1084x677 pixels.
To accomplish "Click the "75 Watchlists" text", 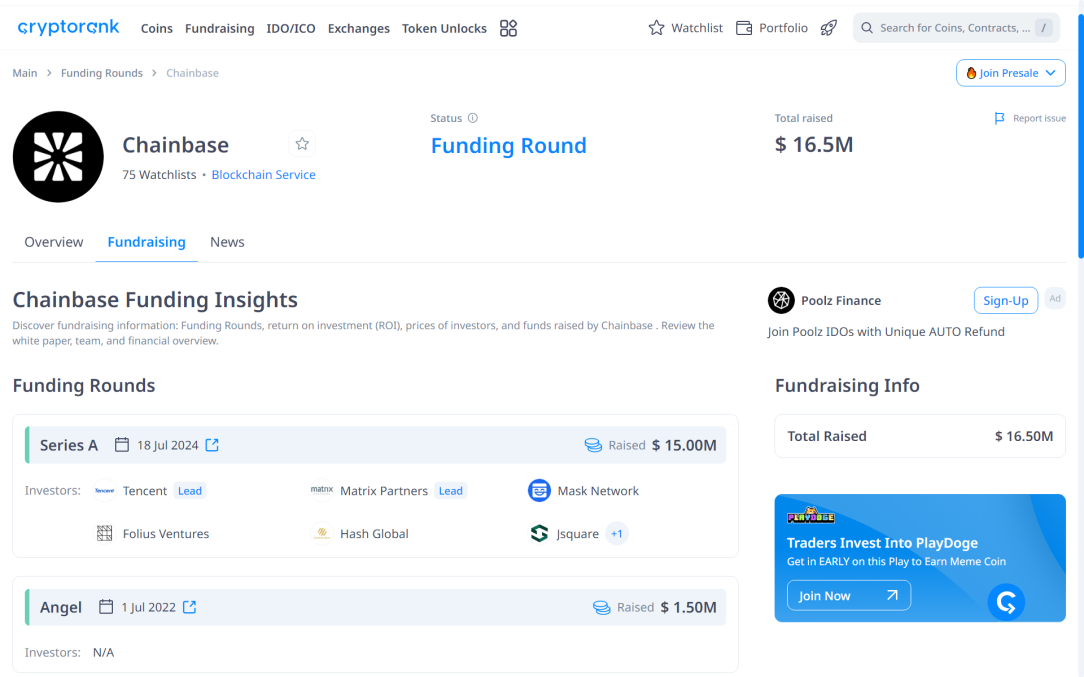I will (159, 174).
